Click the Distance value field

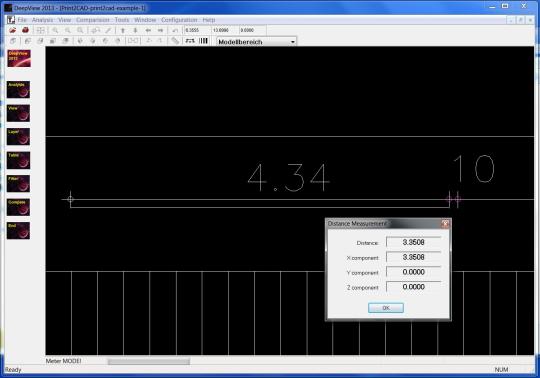(414, 242)
